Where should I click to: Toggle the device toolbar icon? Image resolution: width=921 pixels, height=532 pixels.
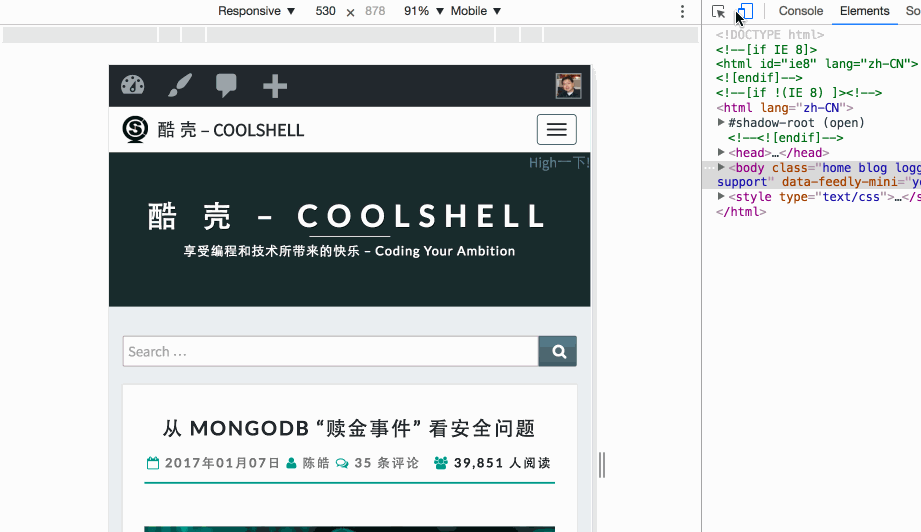pyautogui.click(x=744, y=12)
